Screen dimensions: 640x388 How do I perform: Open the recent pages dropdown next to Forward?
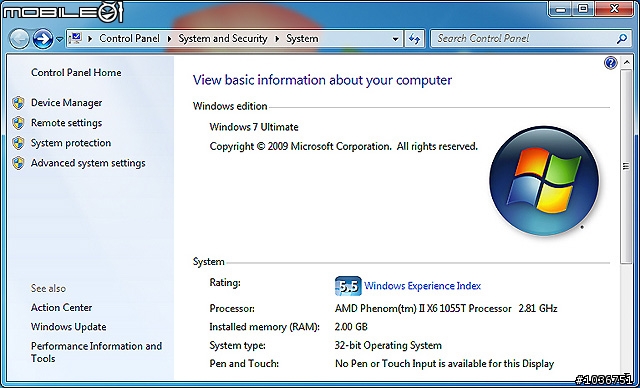click(60, 40)
